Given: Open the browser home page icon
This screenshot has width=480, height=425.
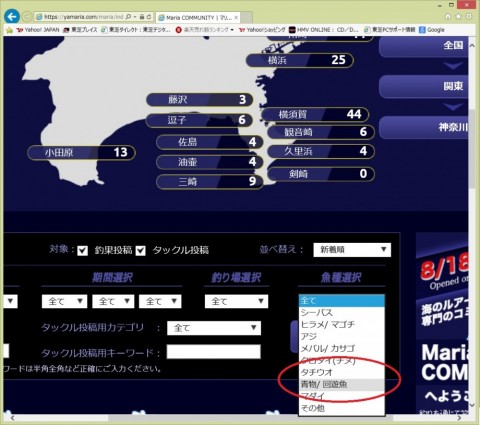Looking at the screenshot, I should coord(448,16).
